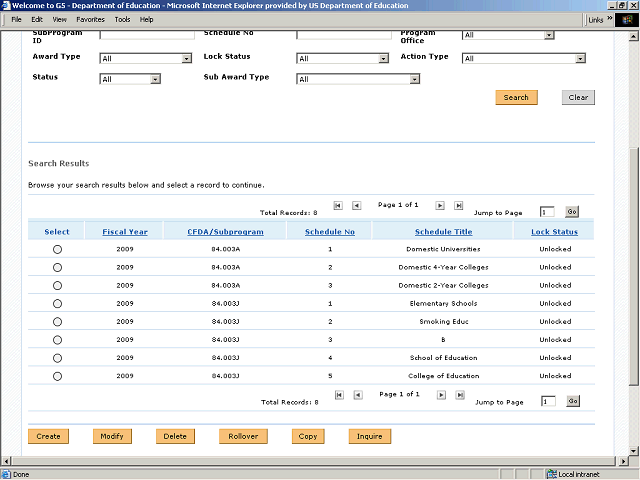Go to first page in top pagination
This screenshot has width=640, height=480.
pos(338,205)
